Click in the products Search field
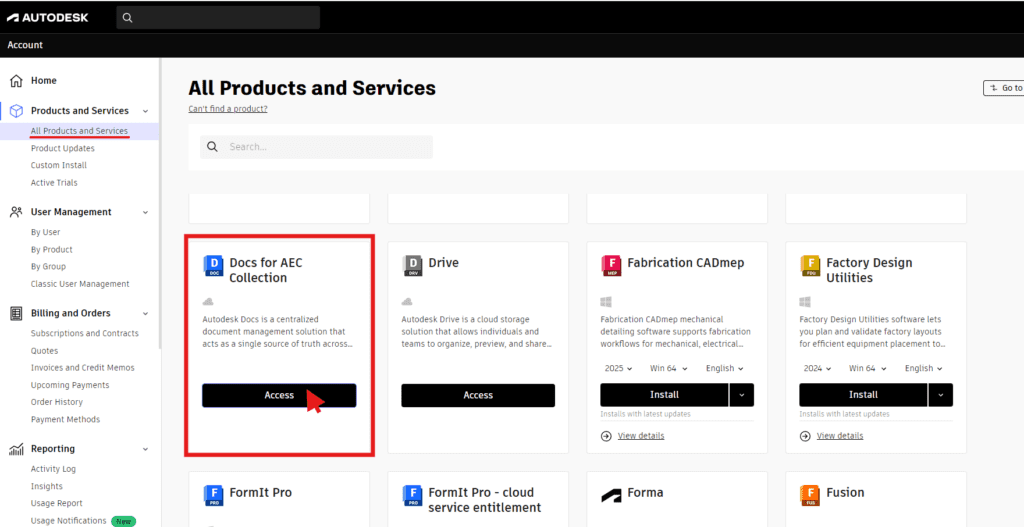Image resolution: width=1024 pixels, height=527 pixels. (317, 147)
